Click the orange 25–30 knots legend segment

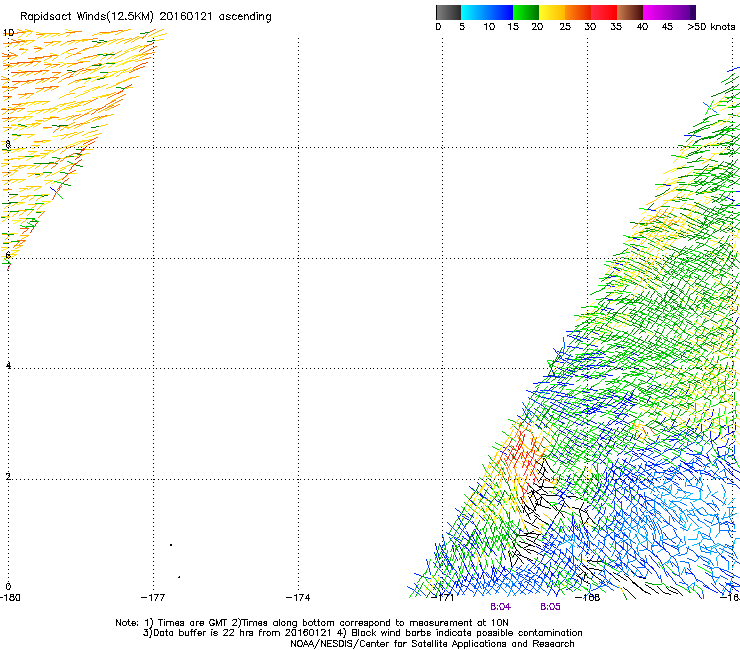click(578, 12)
